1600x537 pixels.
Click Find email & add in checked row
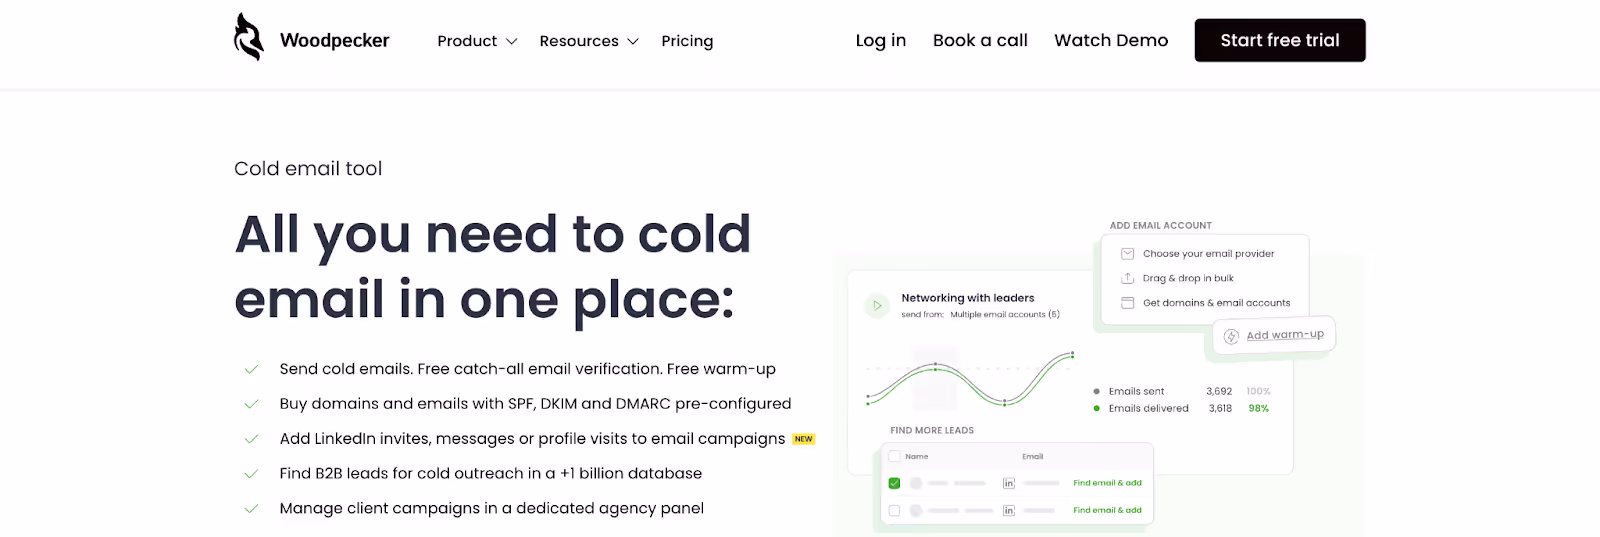1107,483
